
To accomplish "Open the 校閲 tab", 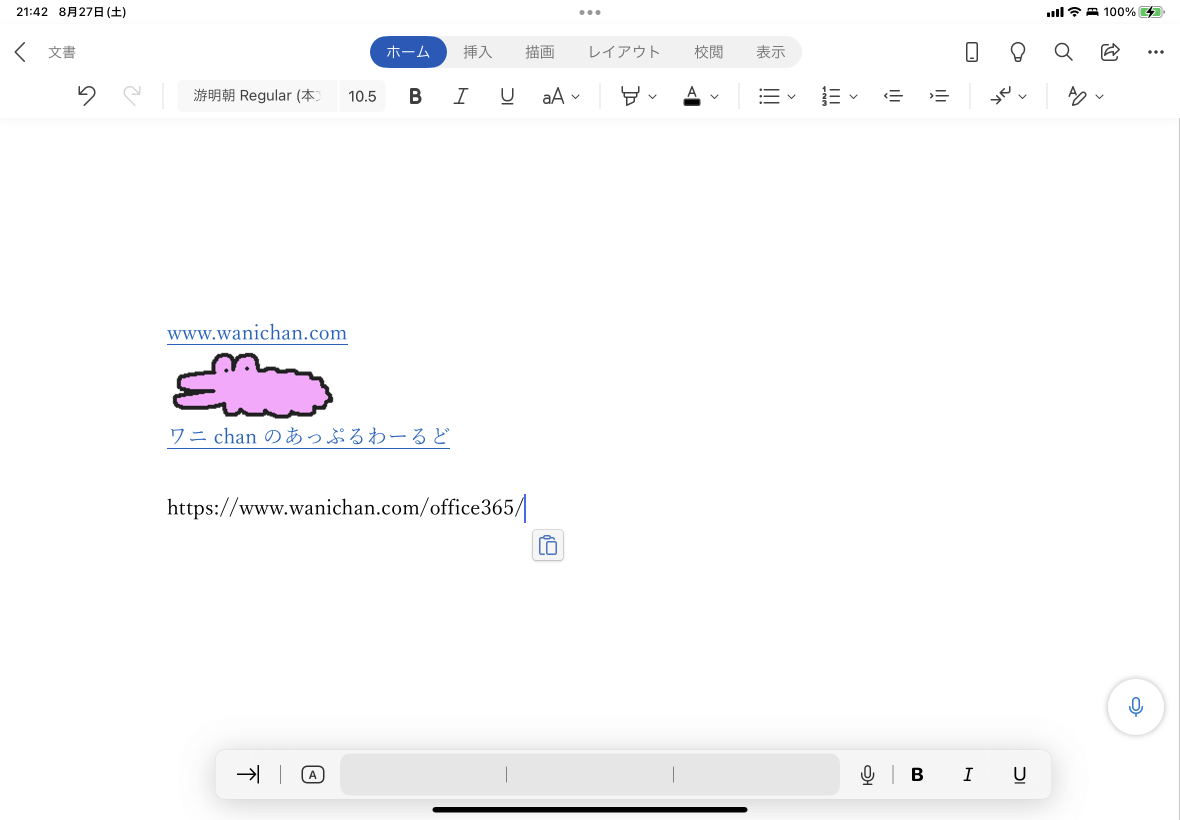I will (x=708, y=52).
